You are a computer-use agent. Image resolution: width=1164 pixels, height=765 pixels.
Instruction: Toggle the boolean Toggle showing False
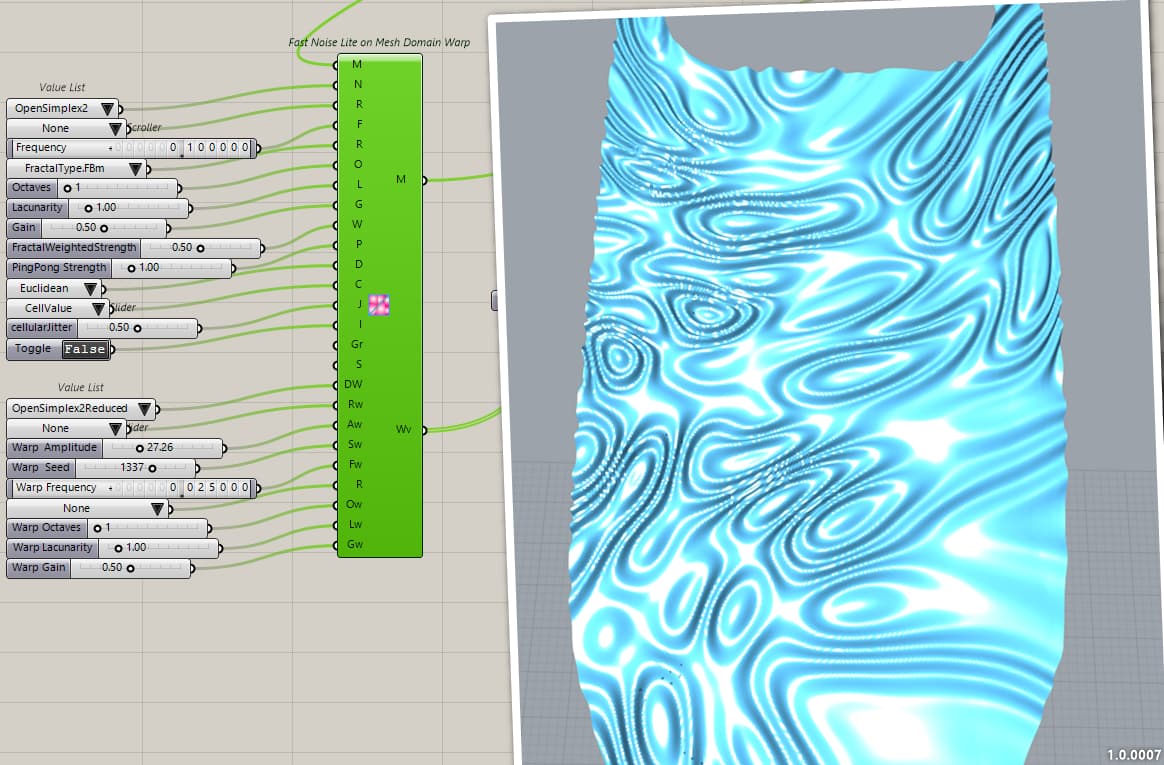tap(83, 349)
